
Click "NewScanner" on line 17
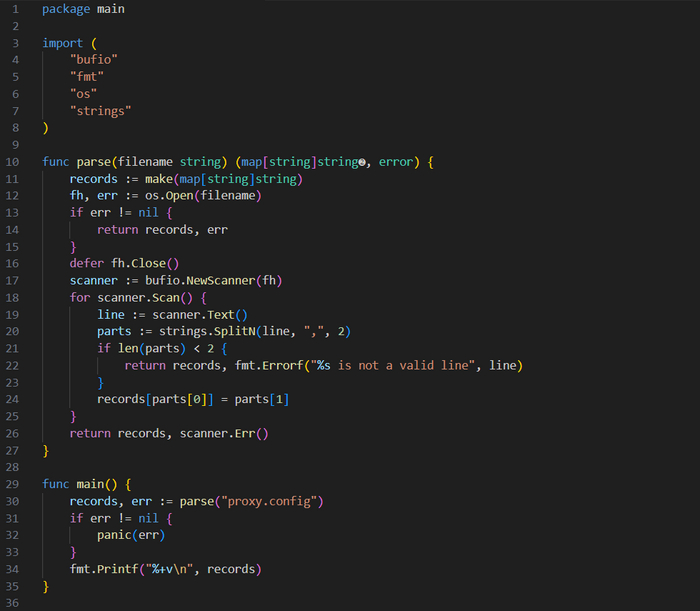(x=221, y=281)
